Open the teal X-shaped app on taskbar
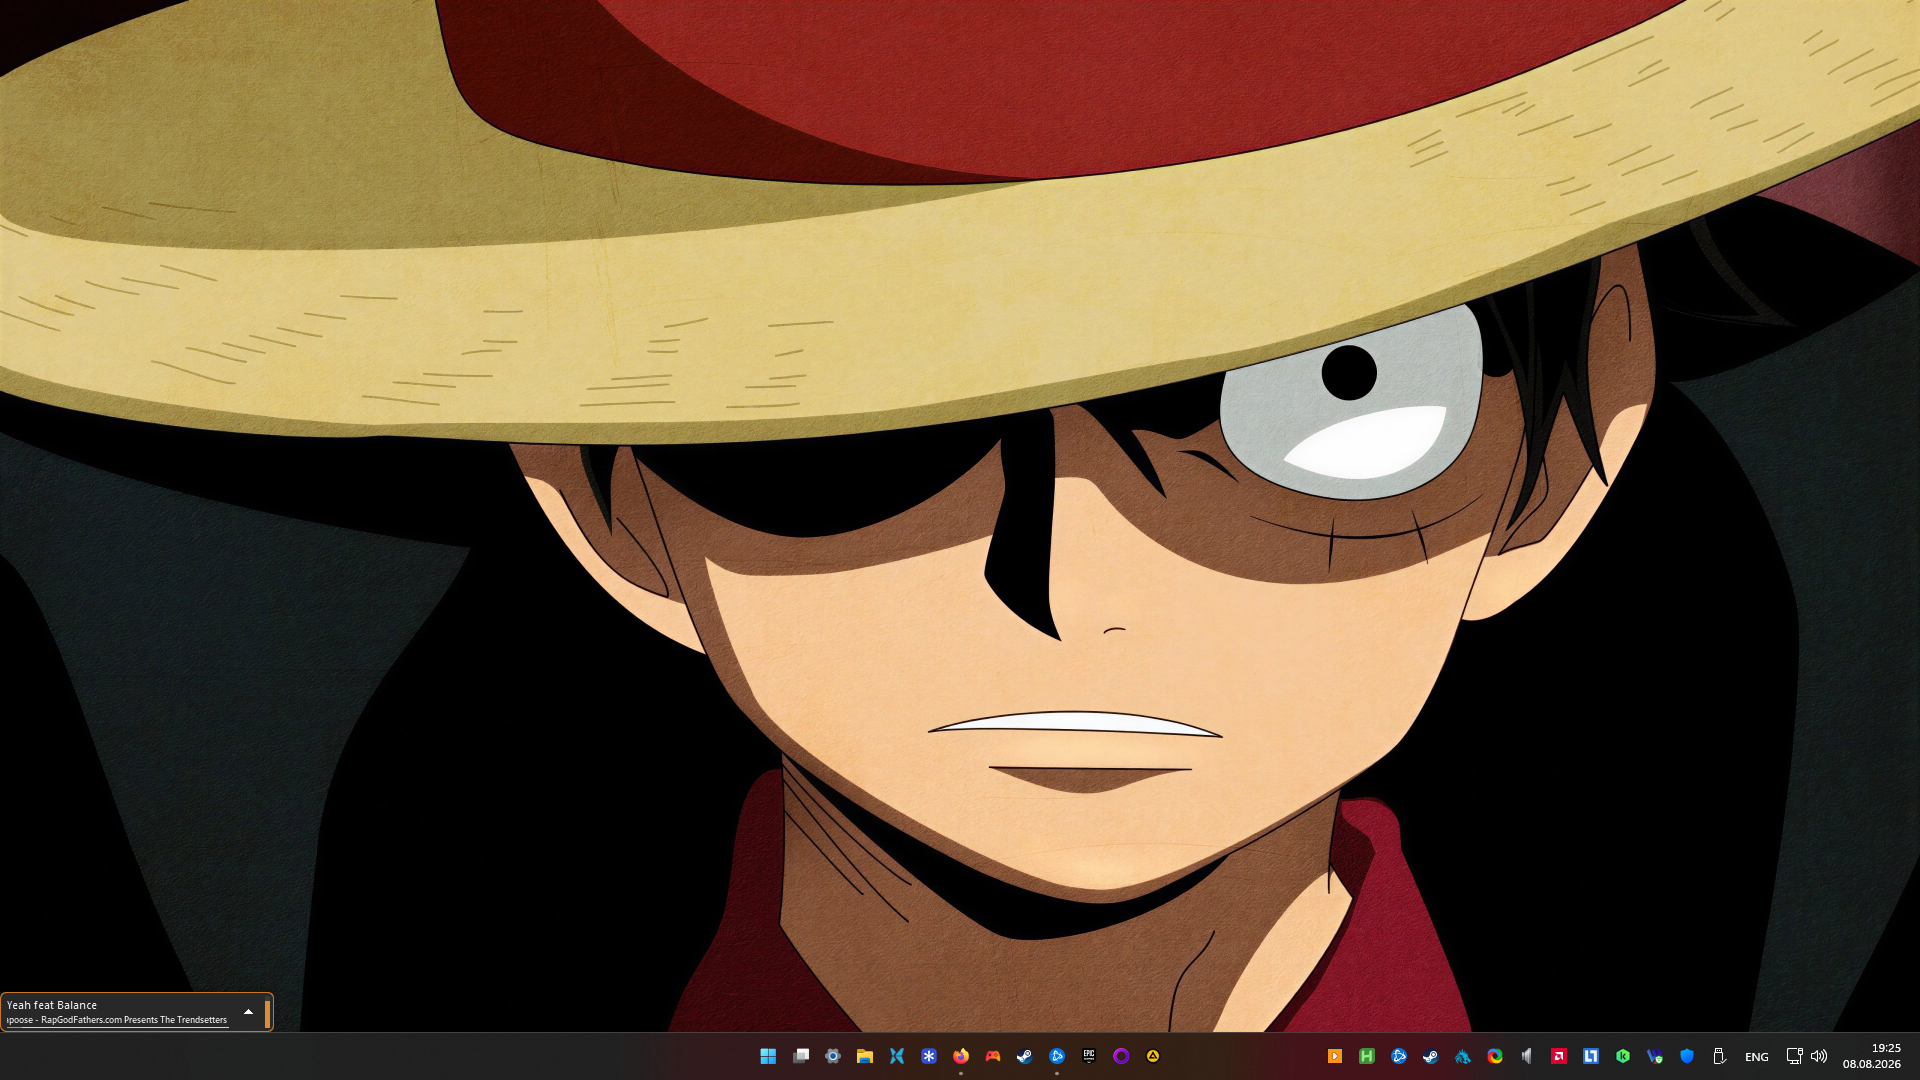 [897, 1056]
